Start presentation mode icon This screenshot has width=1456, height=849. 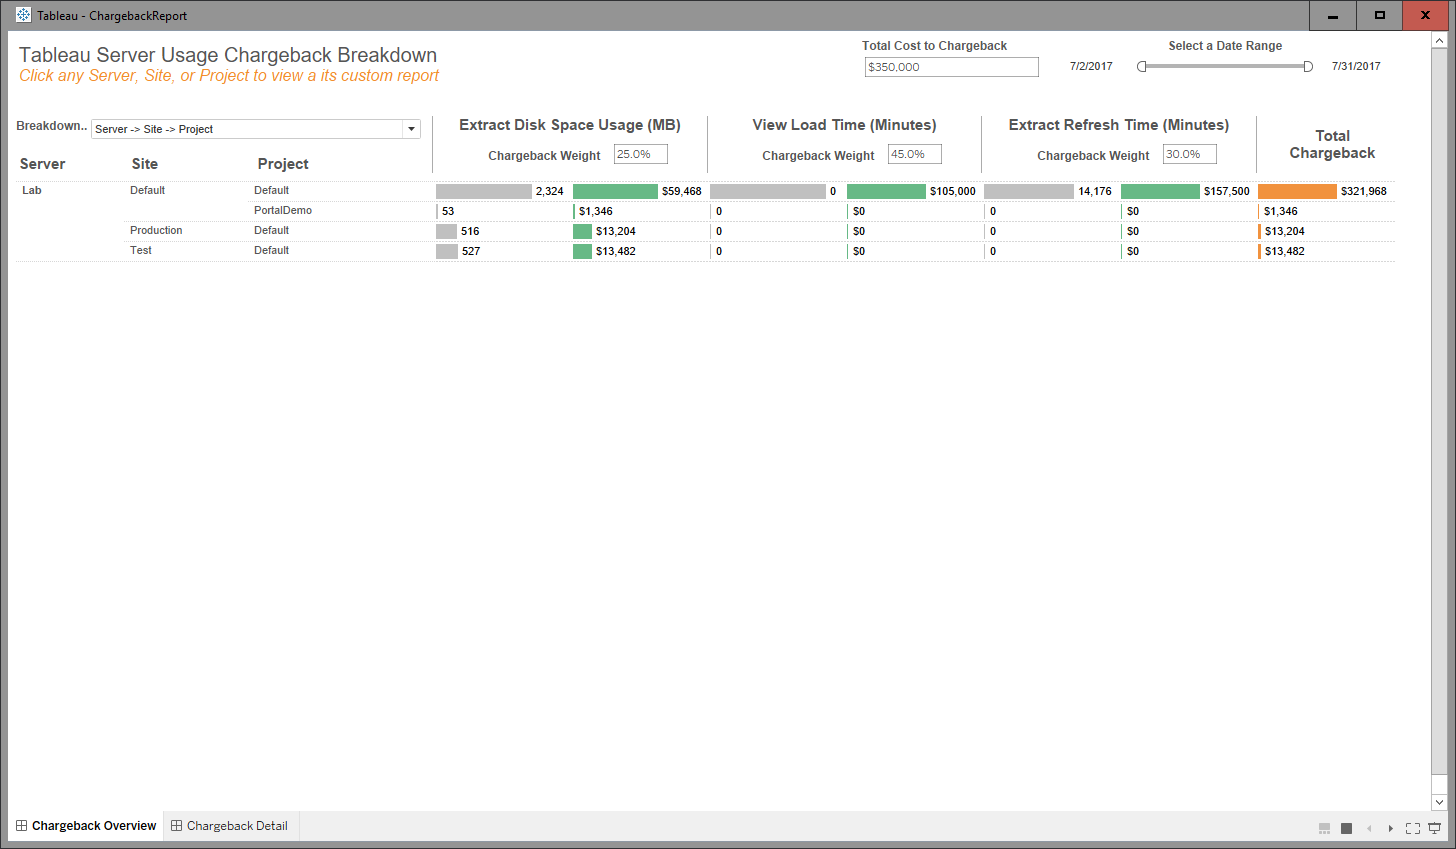pyautogui.click(x=1434, y=828)
